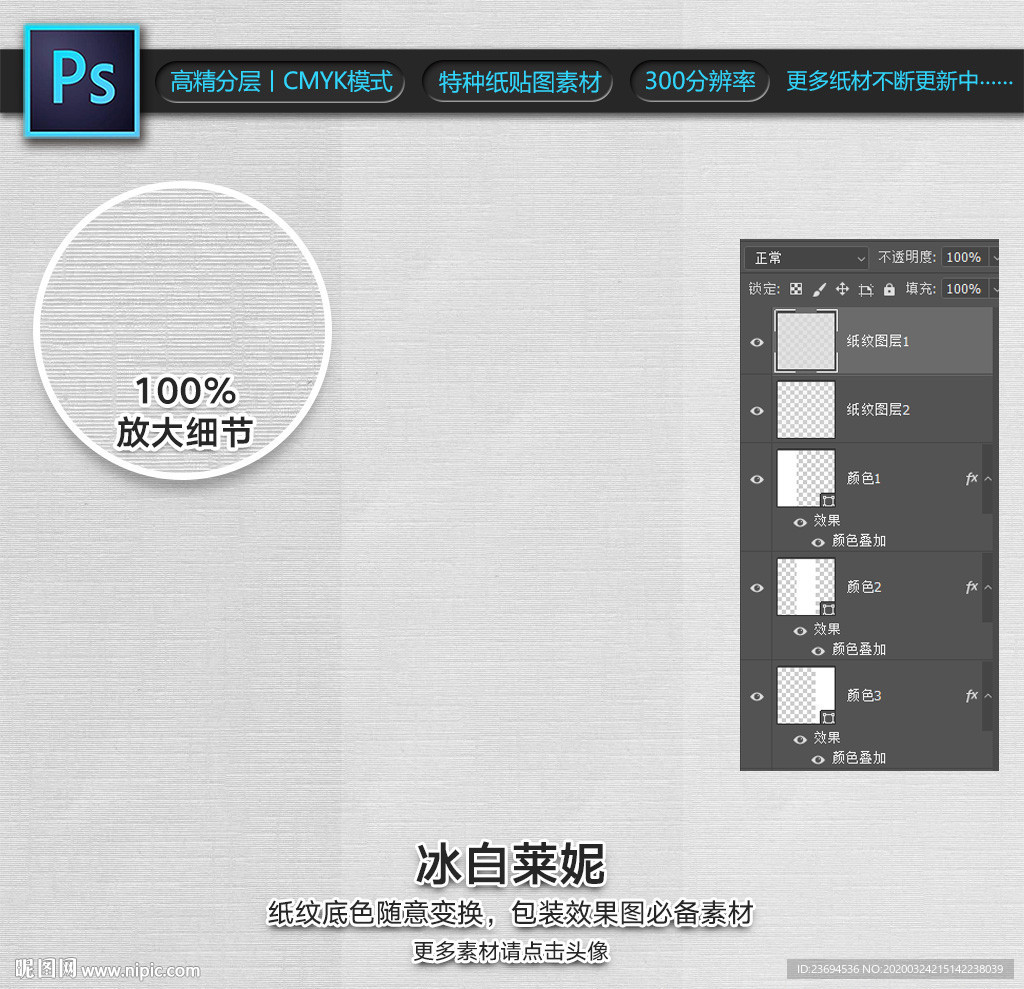Image resolution: width=1024 pixels, height=989 pixels.
Task: Click the fx icon on 颜色1 layer
Action: (x=971, y=478)
